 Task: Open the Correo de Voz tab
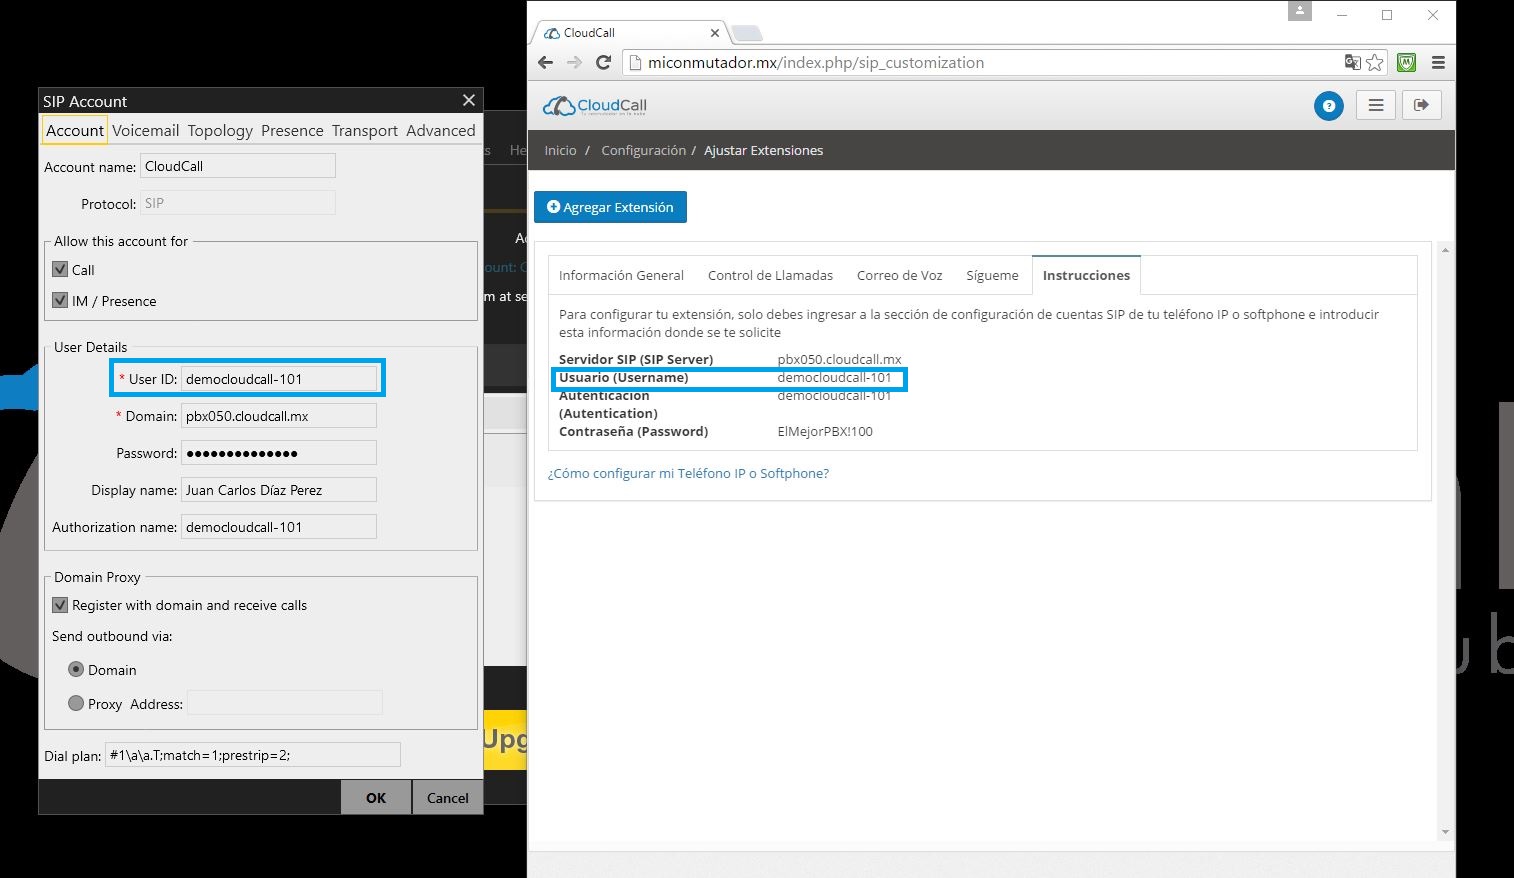[899, 275]
